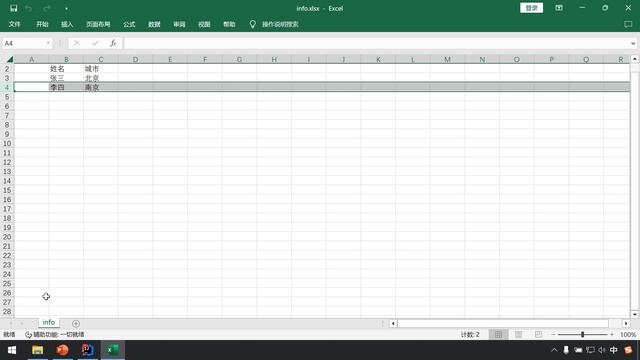Switch to the 公式 ribbon tab
This screenshot has width=640, height=360.
[x=129, y=24]
